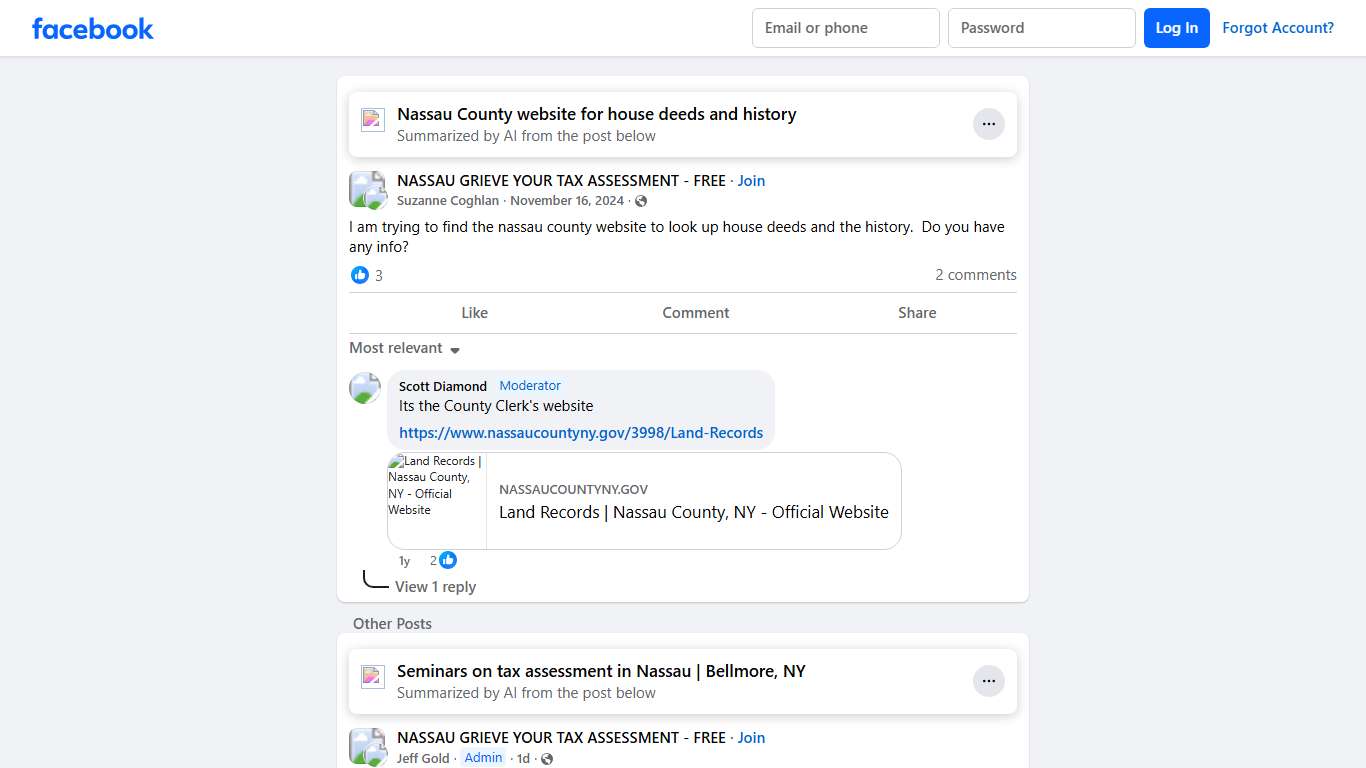Open the Forgot Account page
The width and height of the screenshot is (1366, 768).
pos(1278,28)
